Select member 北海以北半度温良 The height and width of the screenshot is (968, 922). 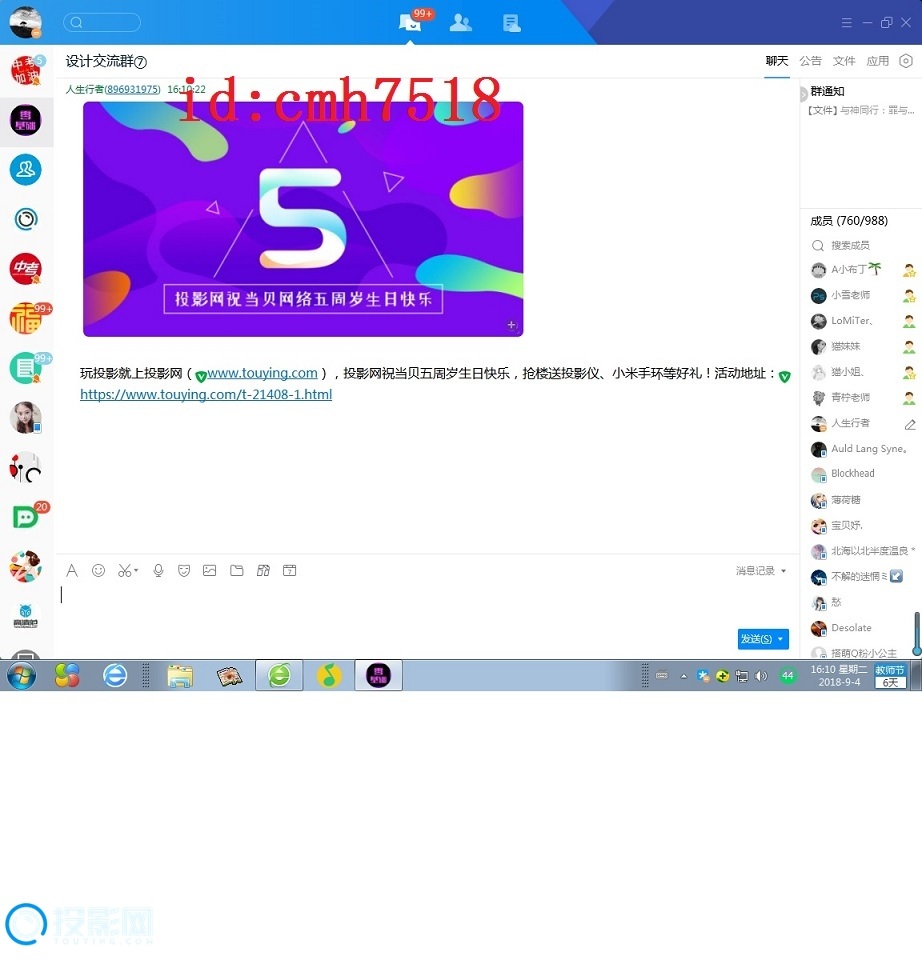pos(863,551)
